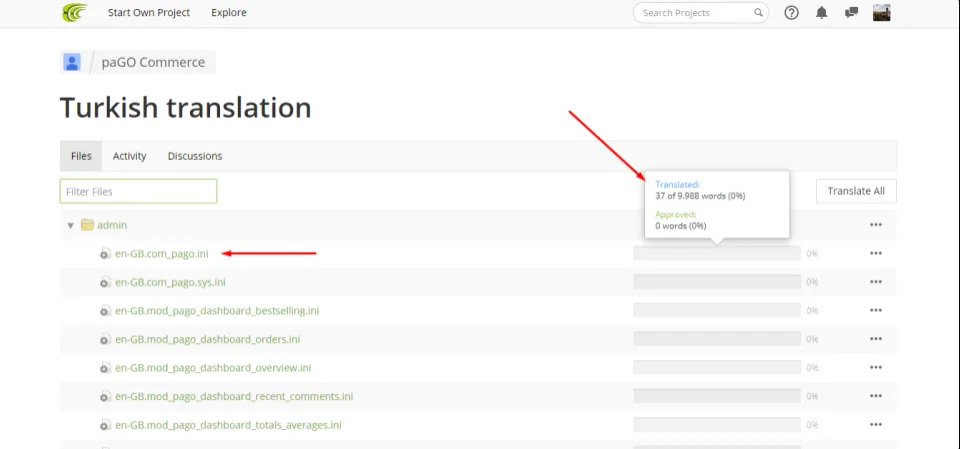Focus the Search Projects field
The width and height of the screenshot is (960, 449).
tap(701, 12)
